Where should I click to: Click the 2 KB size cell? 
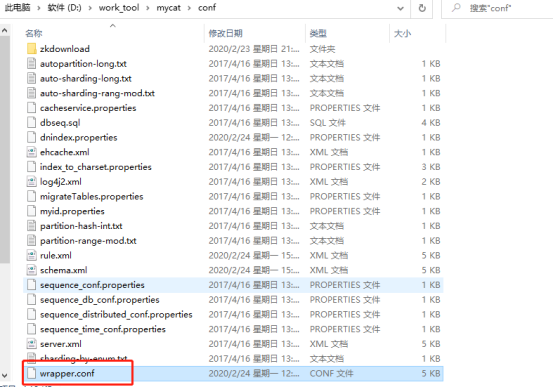click(x=431, y=182)
